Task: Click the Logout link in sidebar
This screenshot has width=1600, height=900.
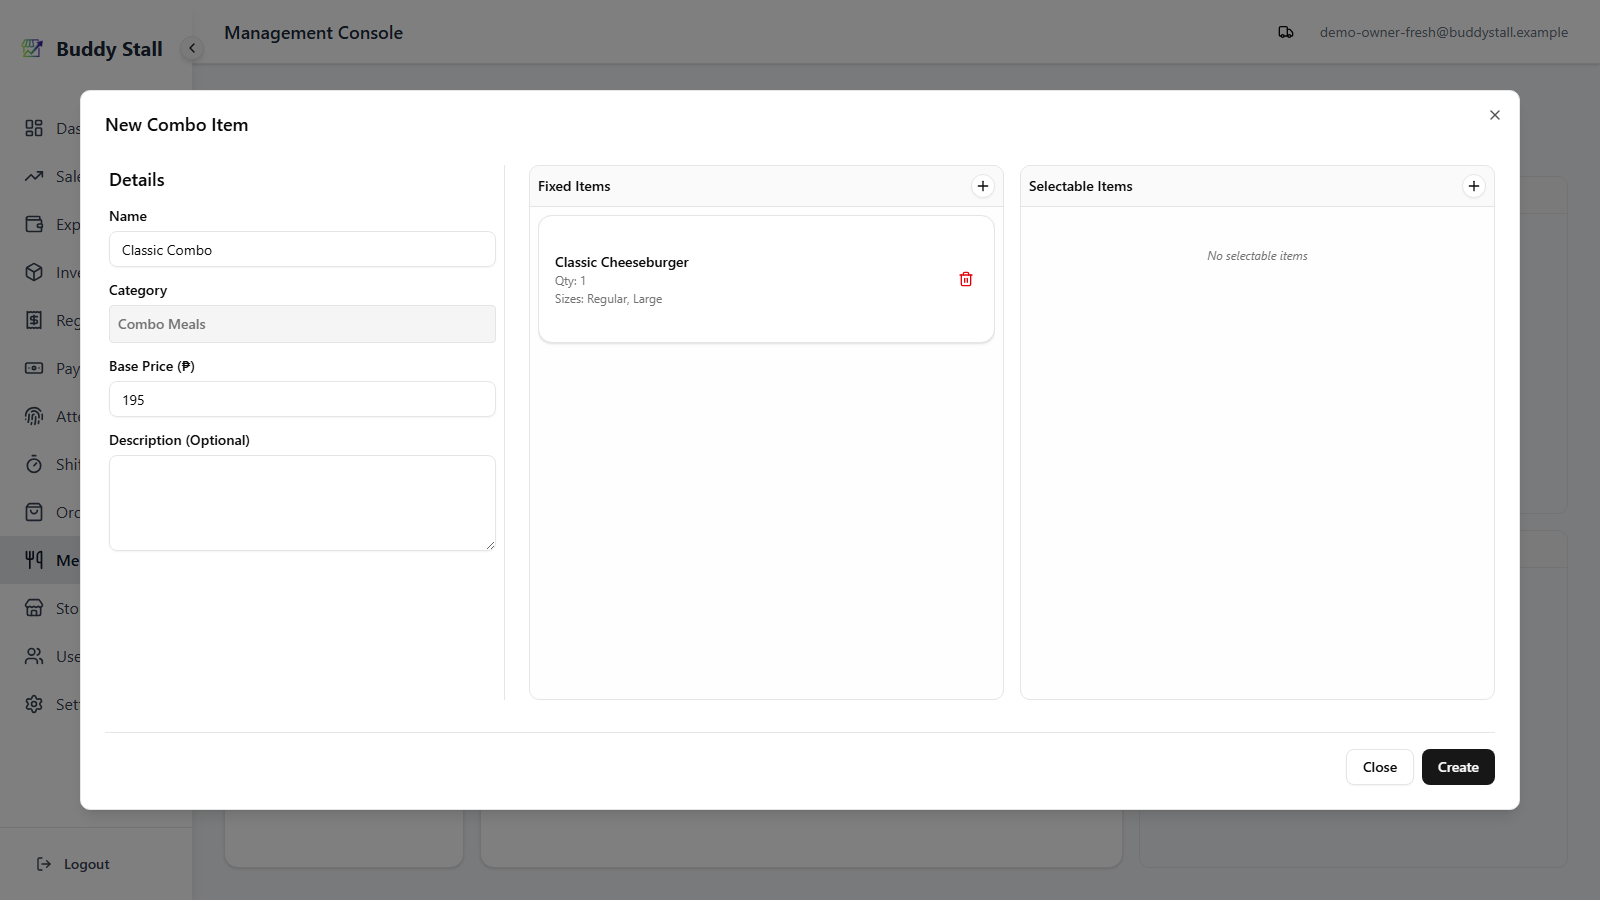Action: click(73, 864)
